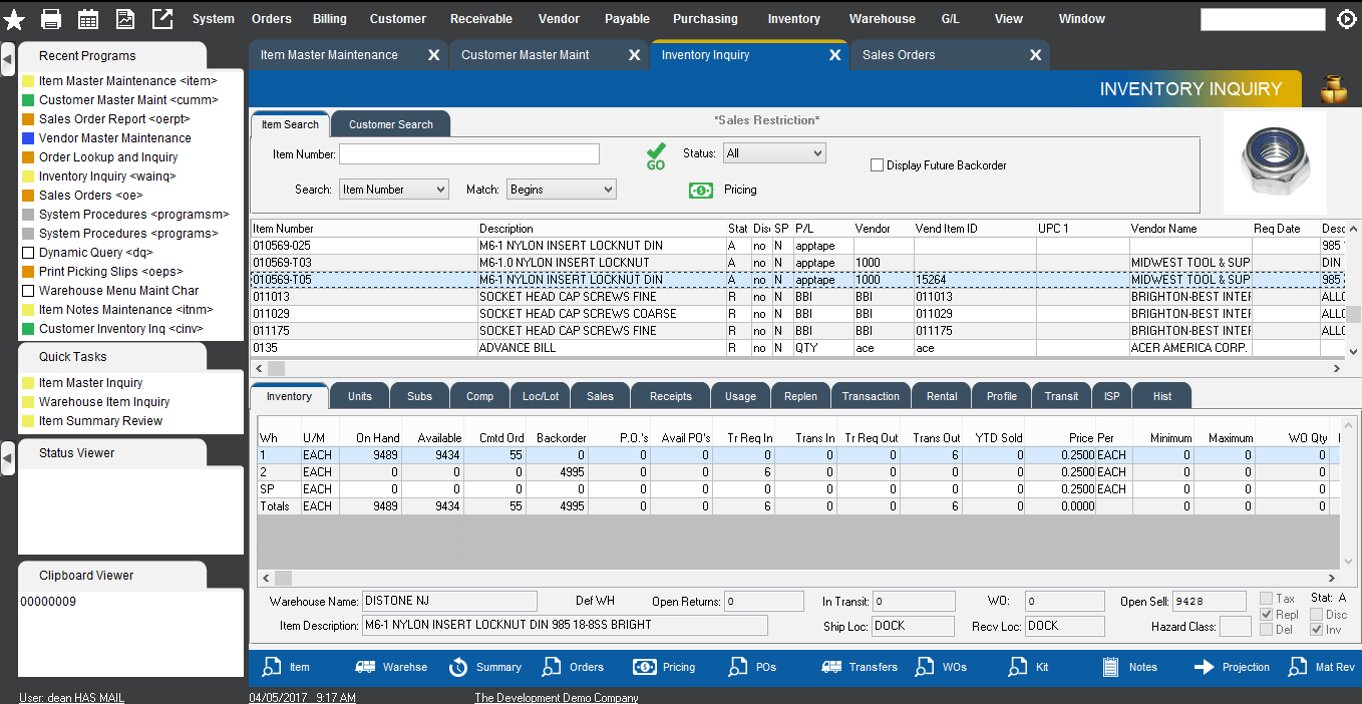Switch to the Loc/Lot tab
The height and width of the screenshot is (704, 1362).
pyautogui.click(x=541, y=396)
